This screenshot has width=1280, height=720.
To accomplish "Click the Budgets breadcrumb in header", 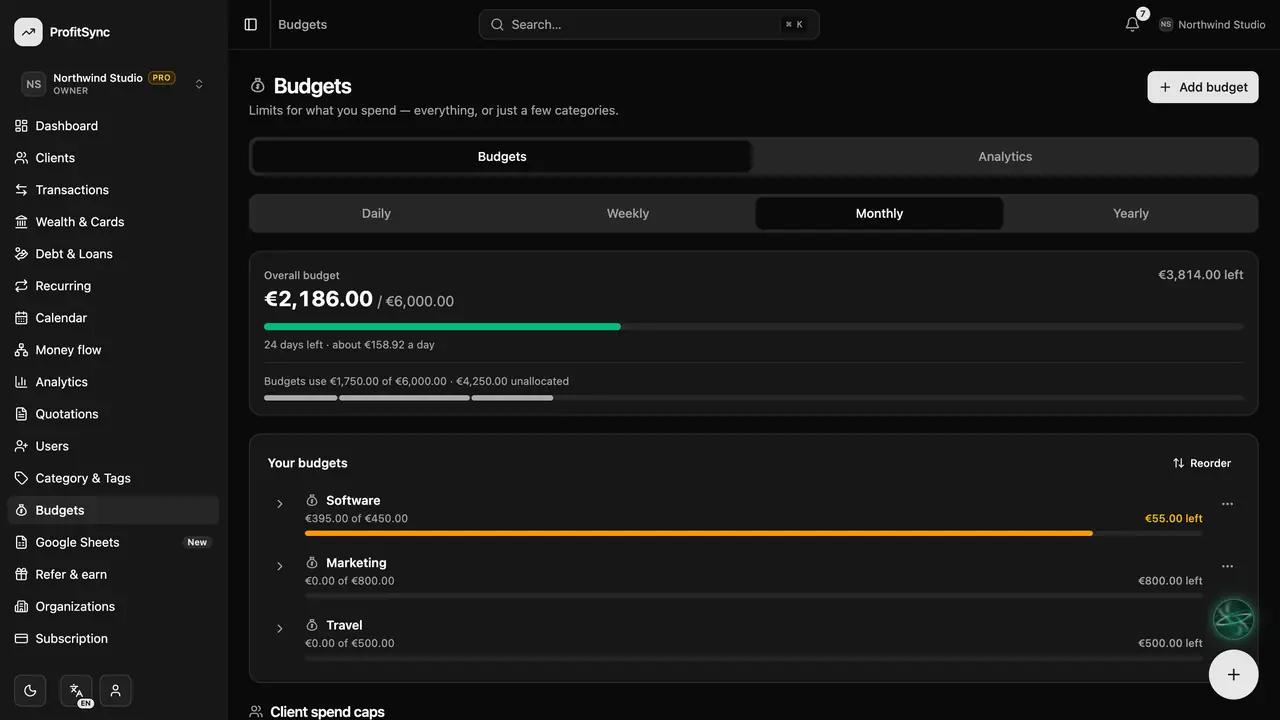I will coord(303,24).
